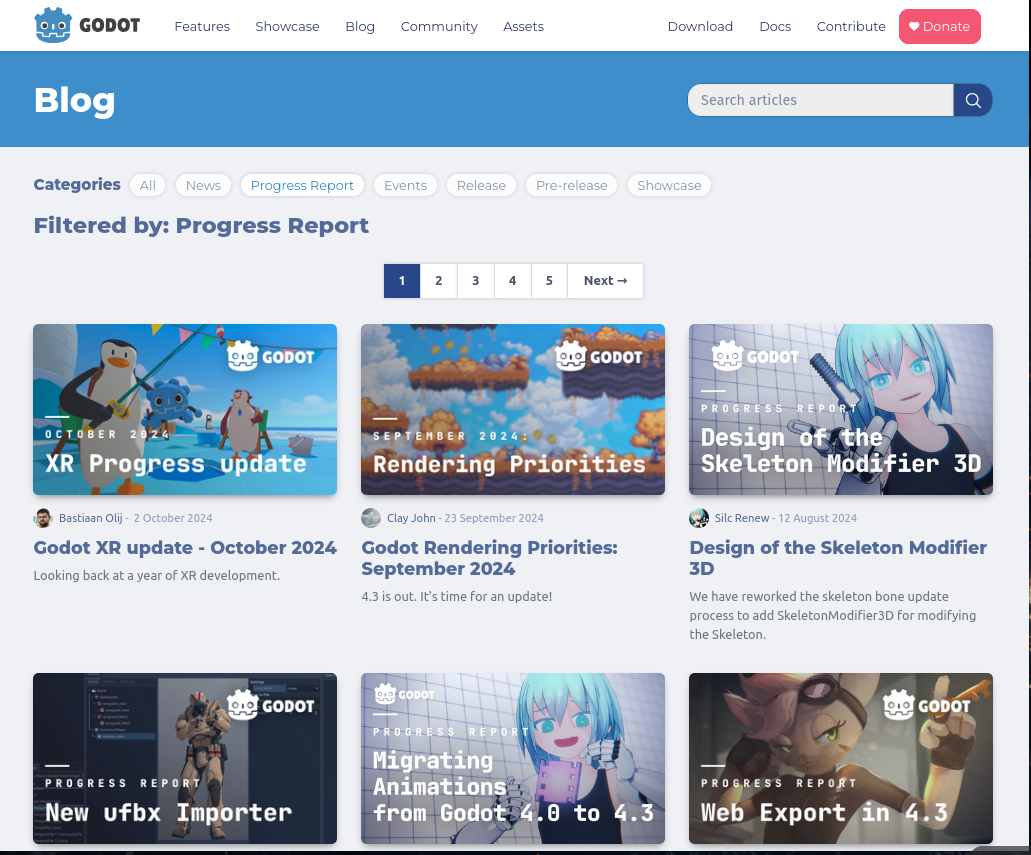Open the Skeleton Modifier 3D thumbnail

[x=841, y=409]
